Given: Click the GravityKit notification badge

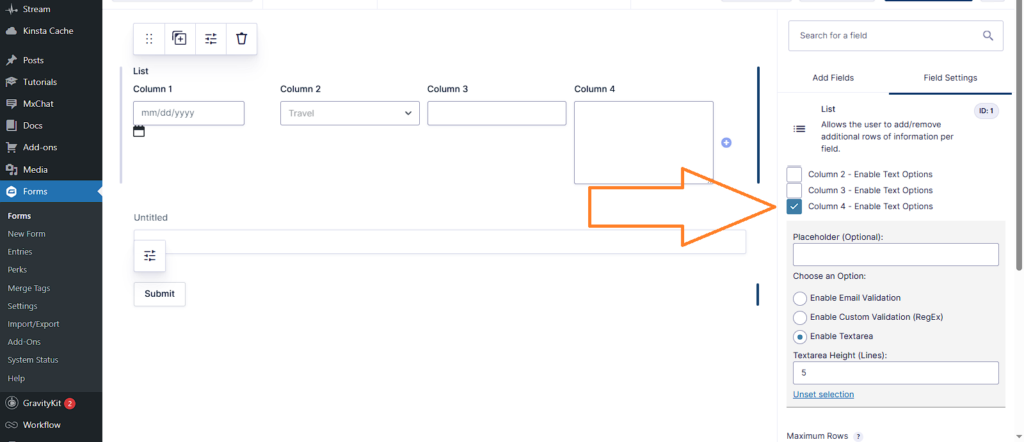Looking at the screenshot, I should coord(69,403).
